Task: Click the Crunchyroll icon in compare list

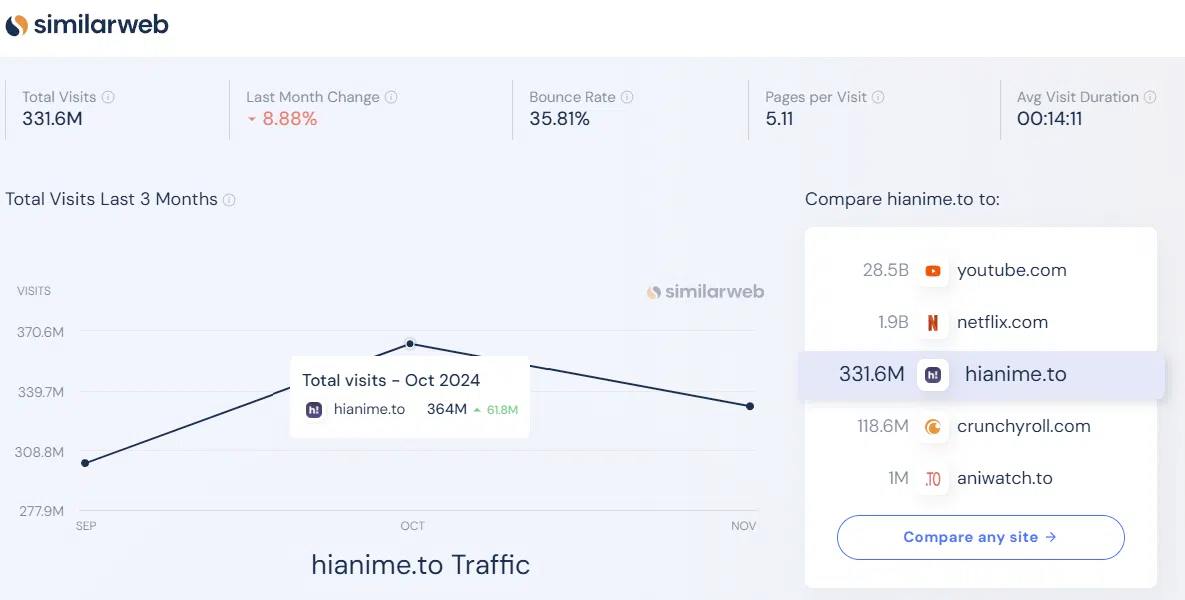Action: point(933,427)
